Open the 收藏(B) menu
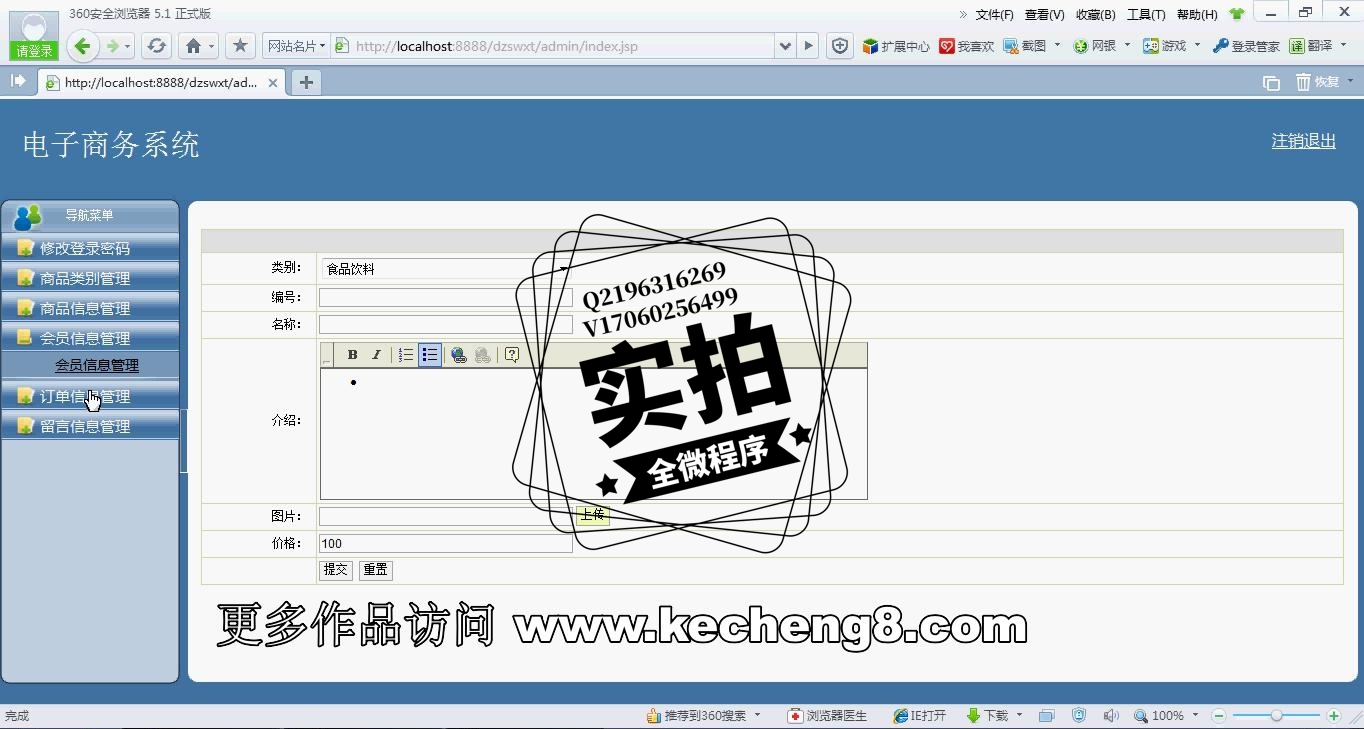 [x=1095, y=14]
